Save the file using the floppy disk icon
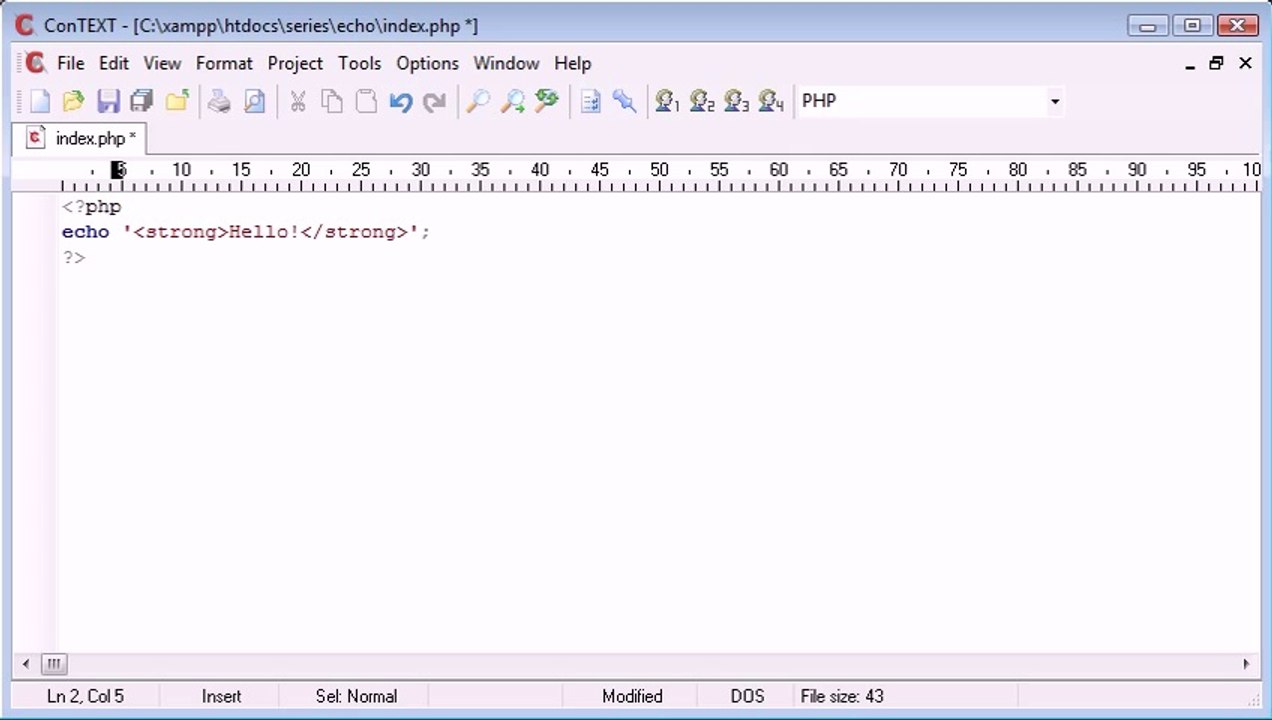Image resolution: width=1272 pixels, height=720 pixels. tap(108, 101)
